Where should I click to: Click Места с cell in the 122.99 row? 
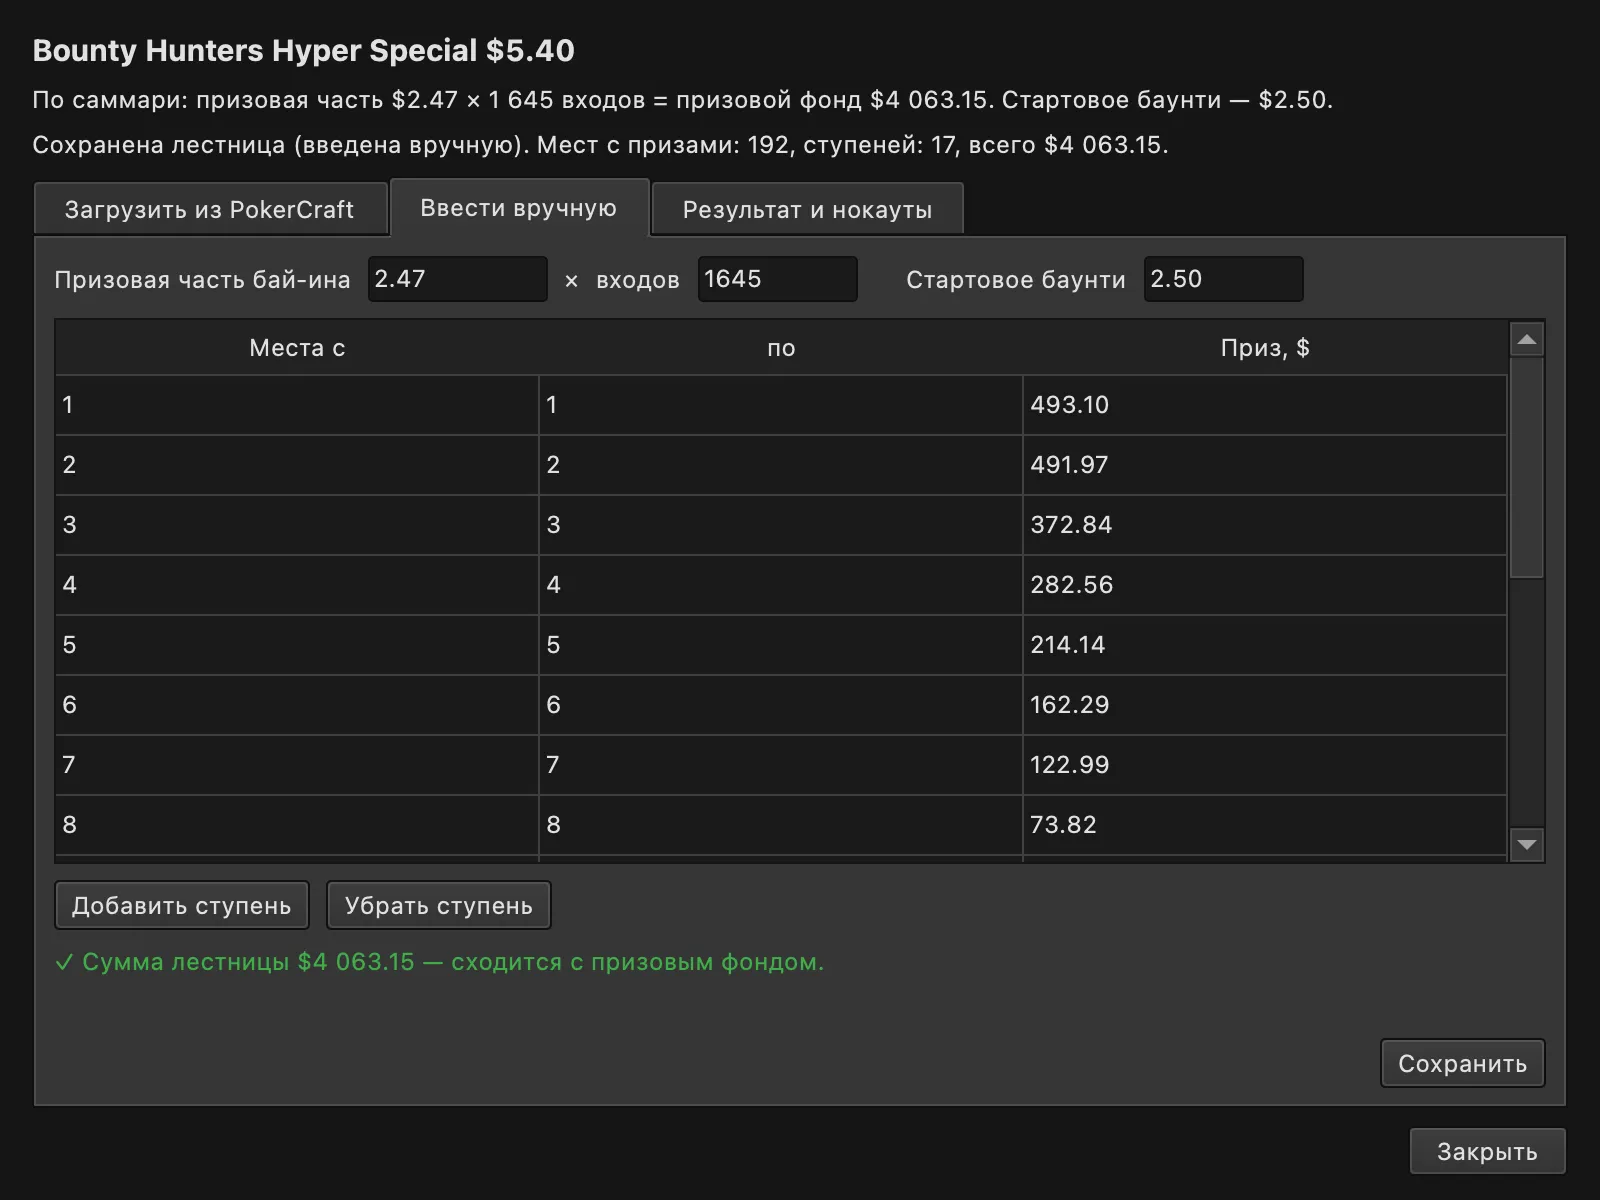[297, 765]
